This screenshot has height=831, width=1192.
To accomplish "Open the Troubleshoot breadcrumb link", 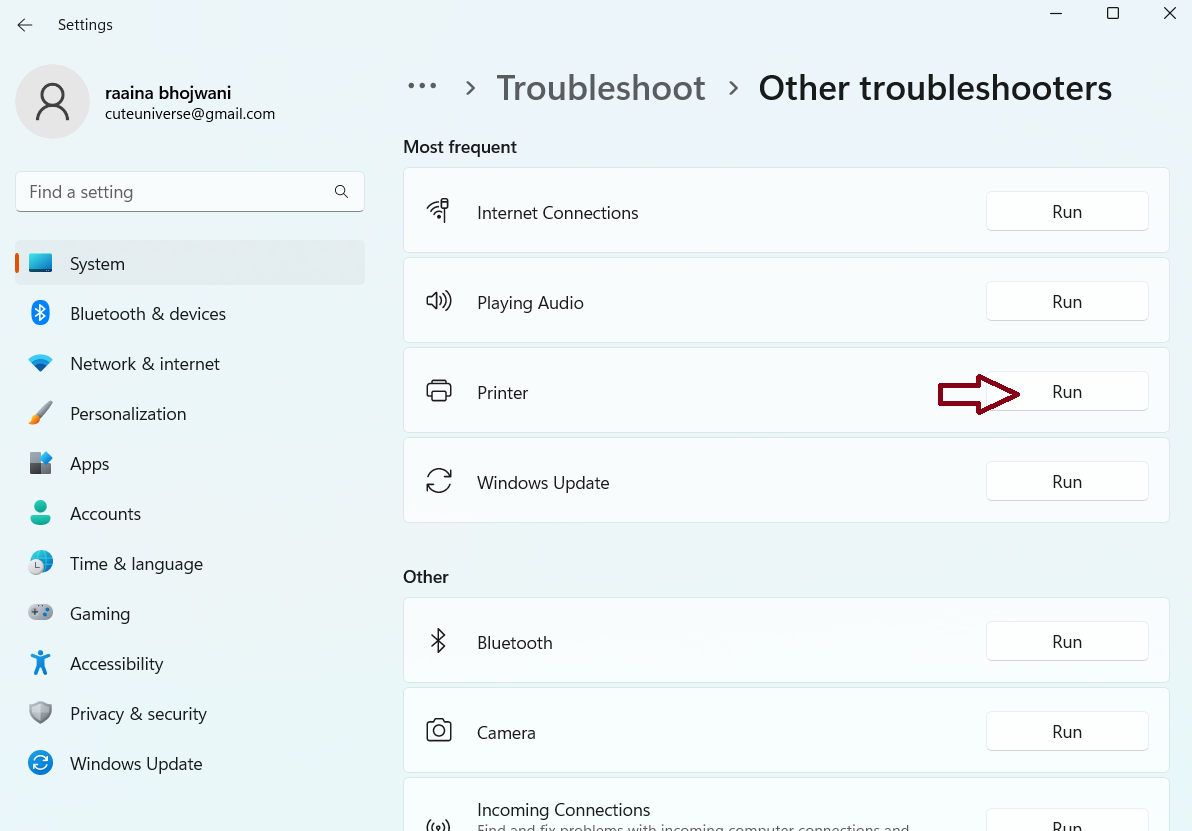I will click(x=600, y=88).
